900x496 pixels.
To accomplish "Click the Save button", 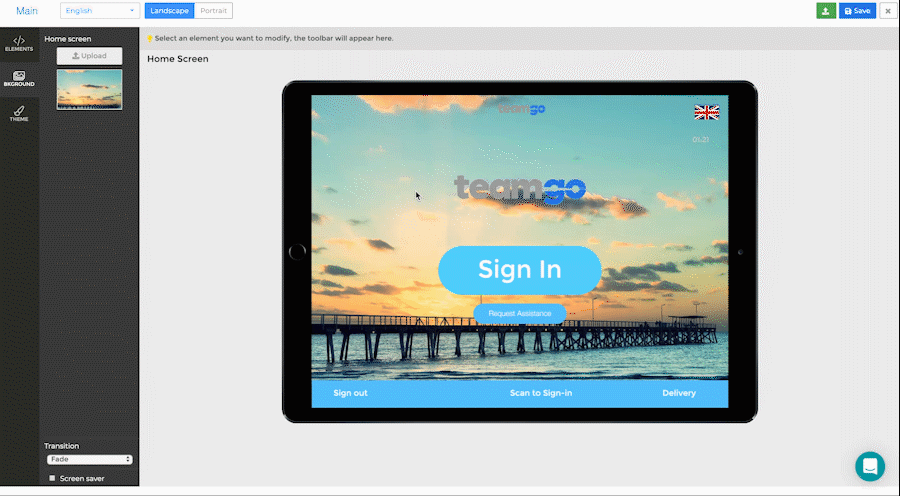I will 857,11.
